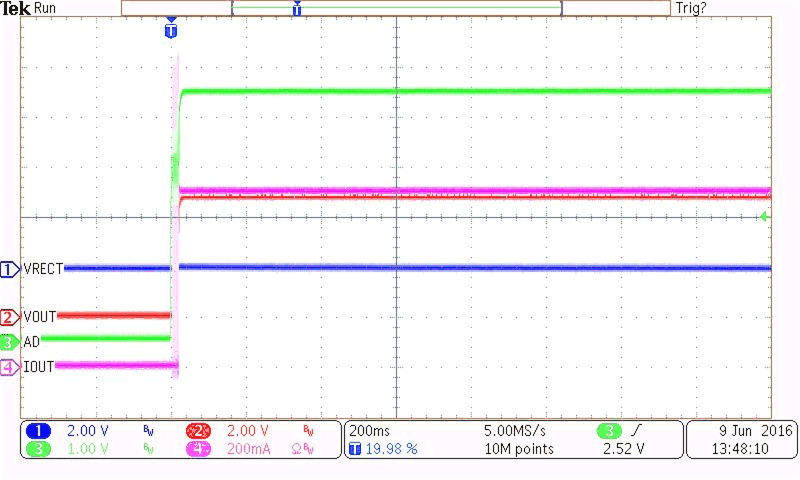This screenshot has height=480, width=800.
Task: Click the VRECT waveform label
Action: coord(43,269)
